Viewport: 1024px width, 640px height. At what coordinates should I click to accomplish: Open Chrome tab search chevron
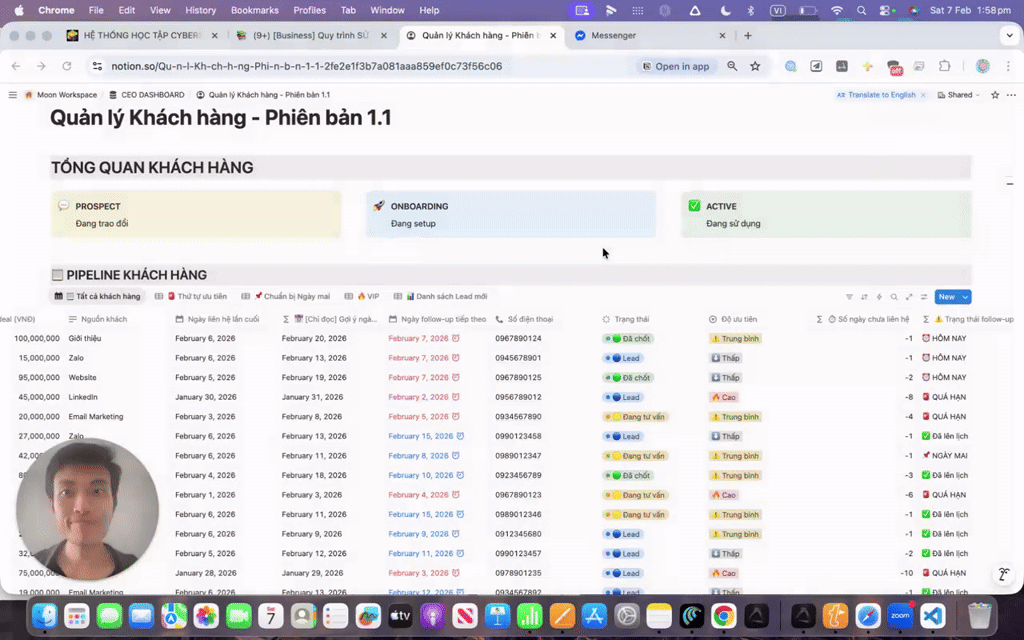1010,35
